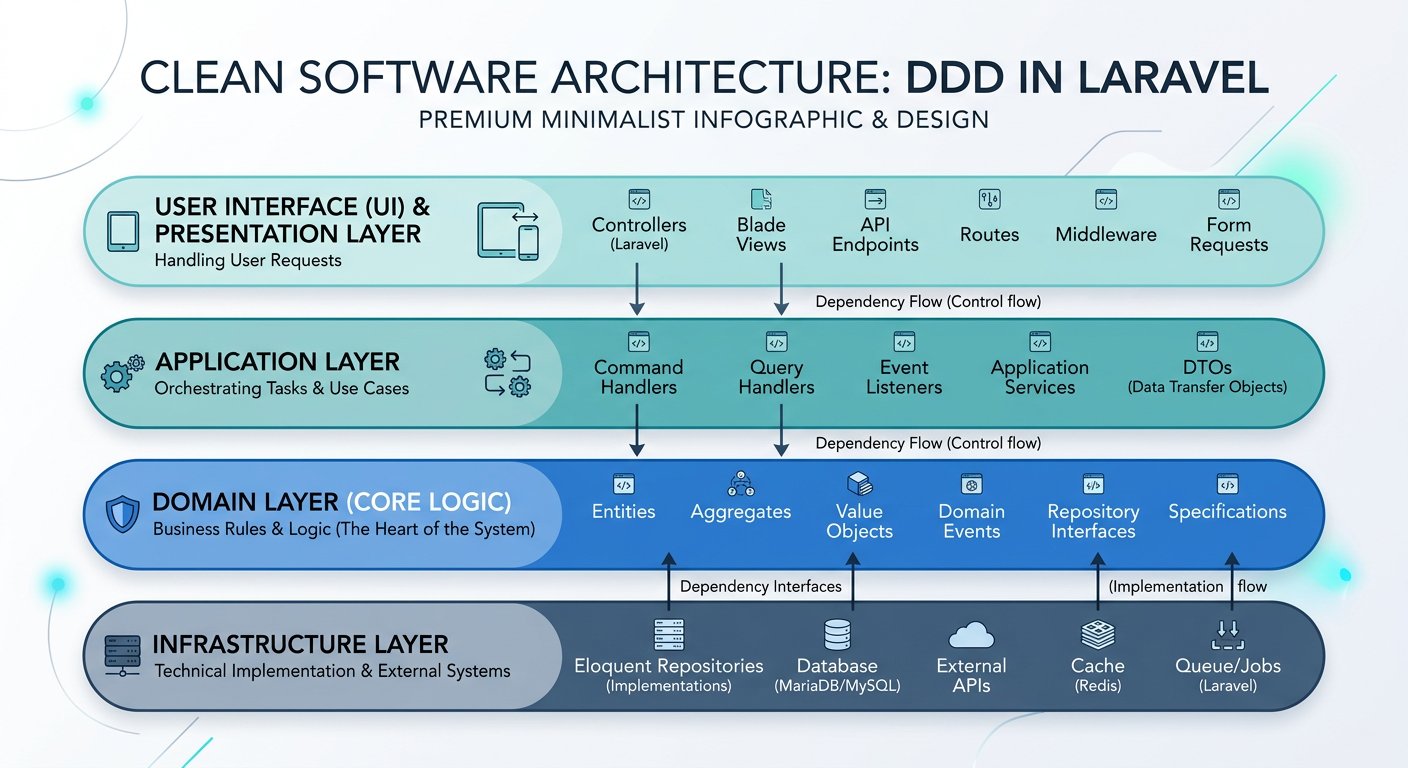This screenshot has height=768, width=1408.
Task: Click the "Application Services" label
Action: 1039,377
